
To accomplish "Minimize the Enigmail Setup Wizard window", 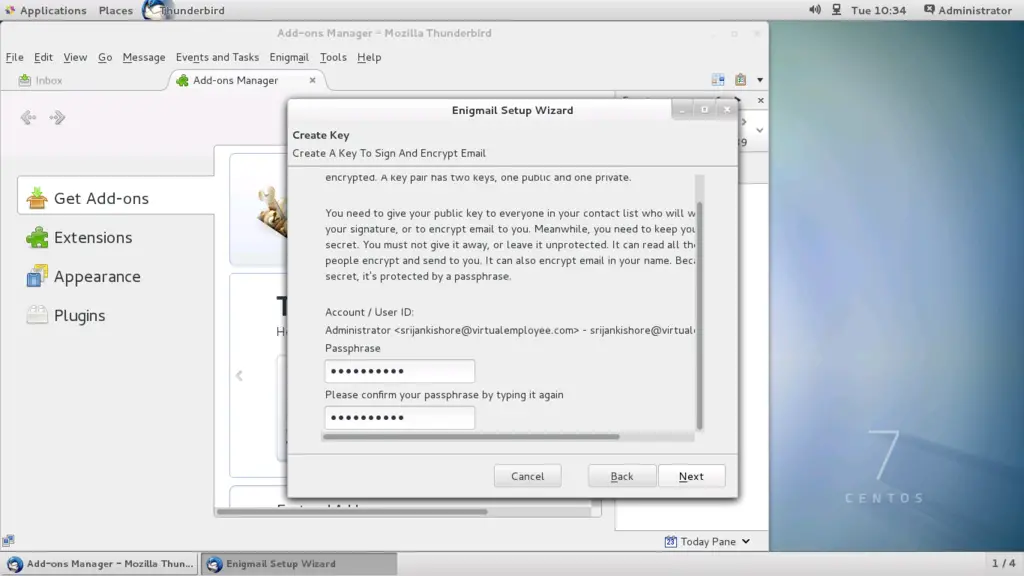I will [x=682, y=110].
